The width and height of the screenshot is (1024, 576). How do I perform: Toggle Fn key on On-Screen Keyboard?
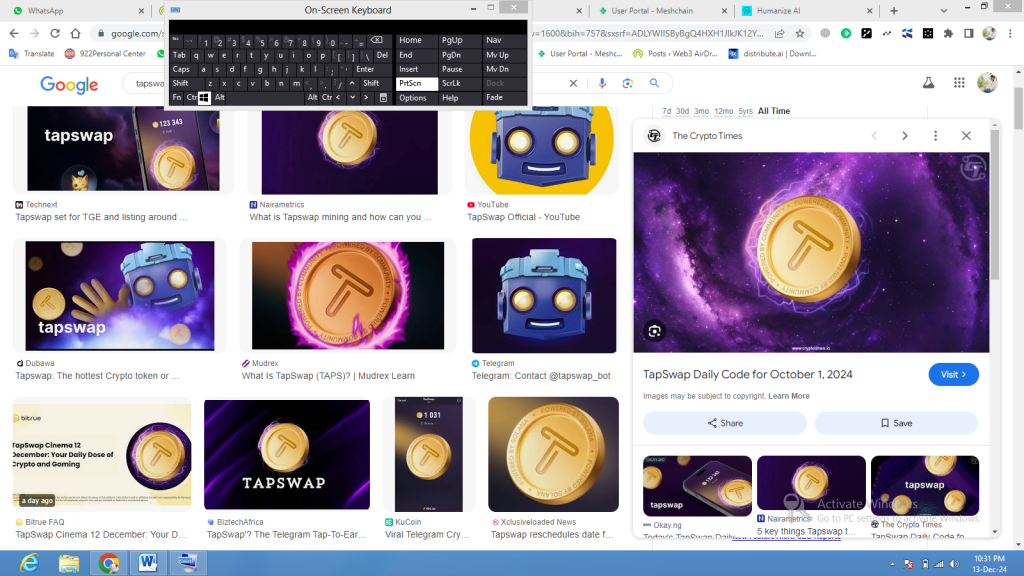point(177,97)
